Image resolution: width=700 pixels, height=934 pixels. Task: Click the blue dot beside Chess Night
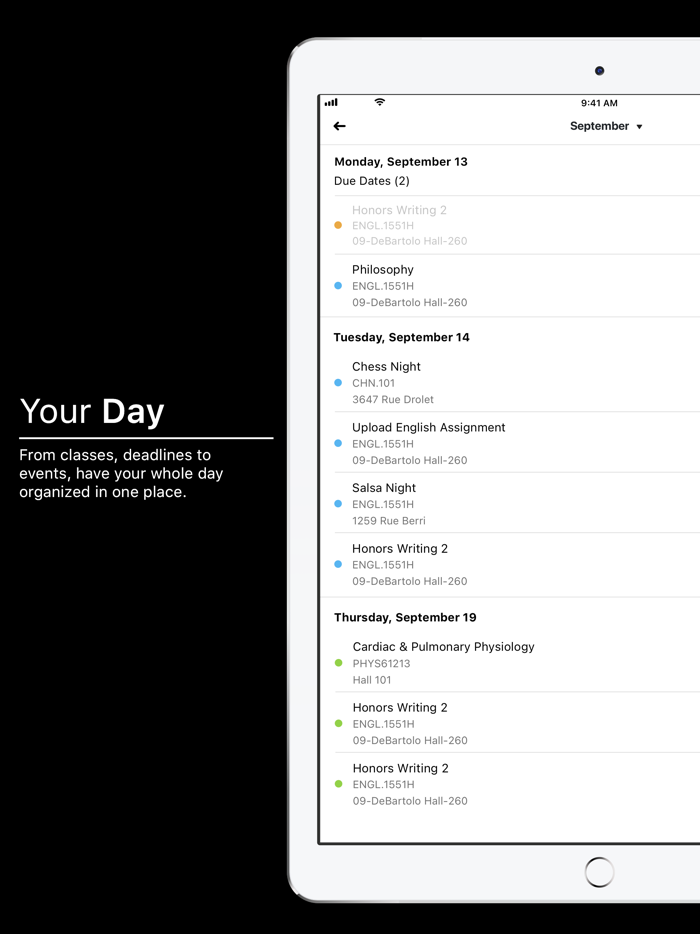[x=338, y=383]
